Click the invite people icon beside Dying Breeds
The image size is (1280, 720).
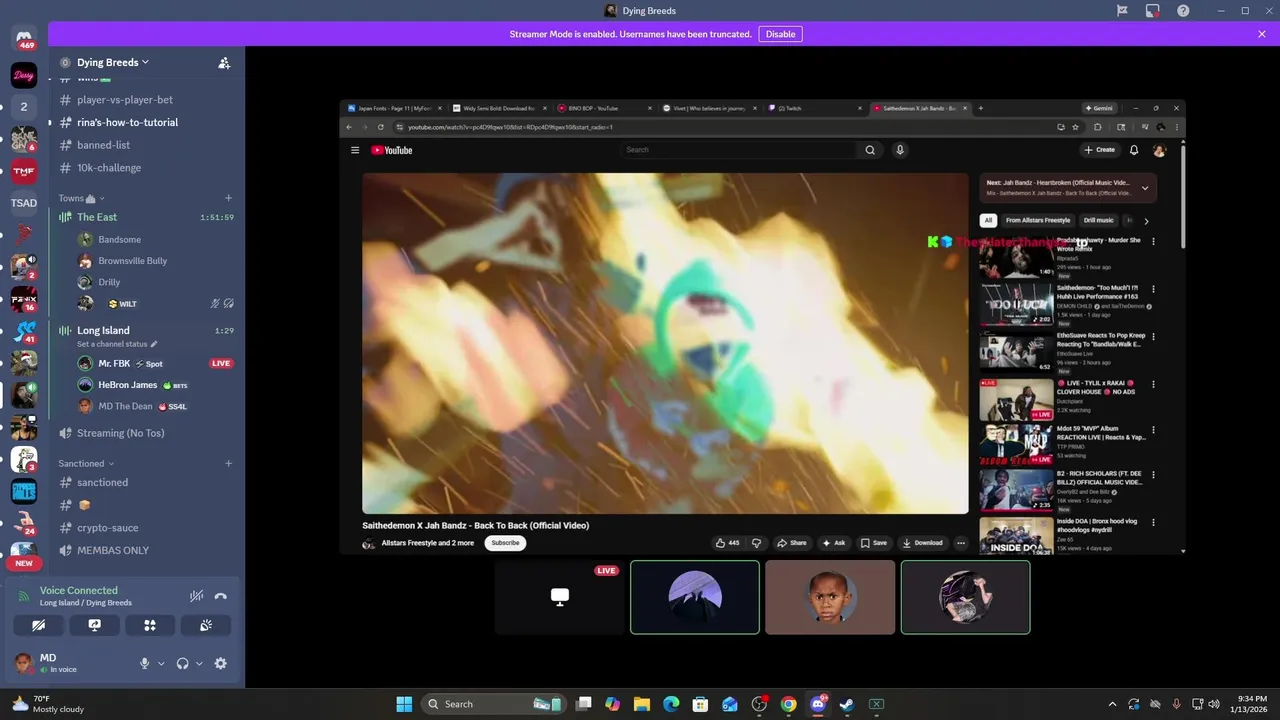224,62
